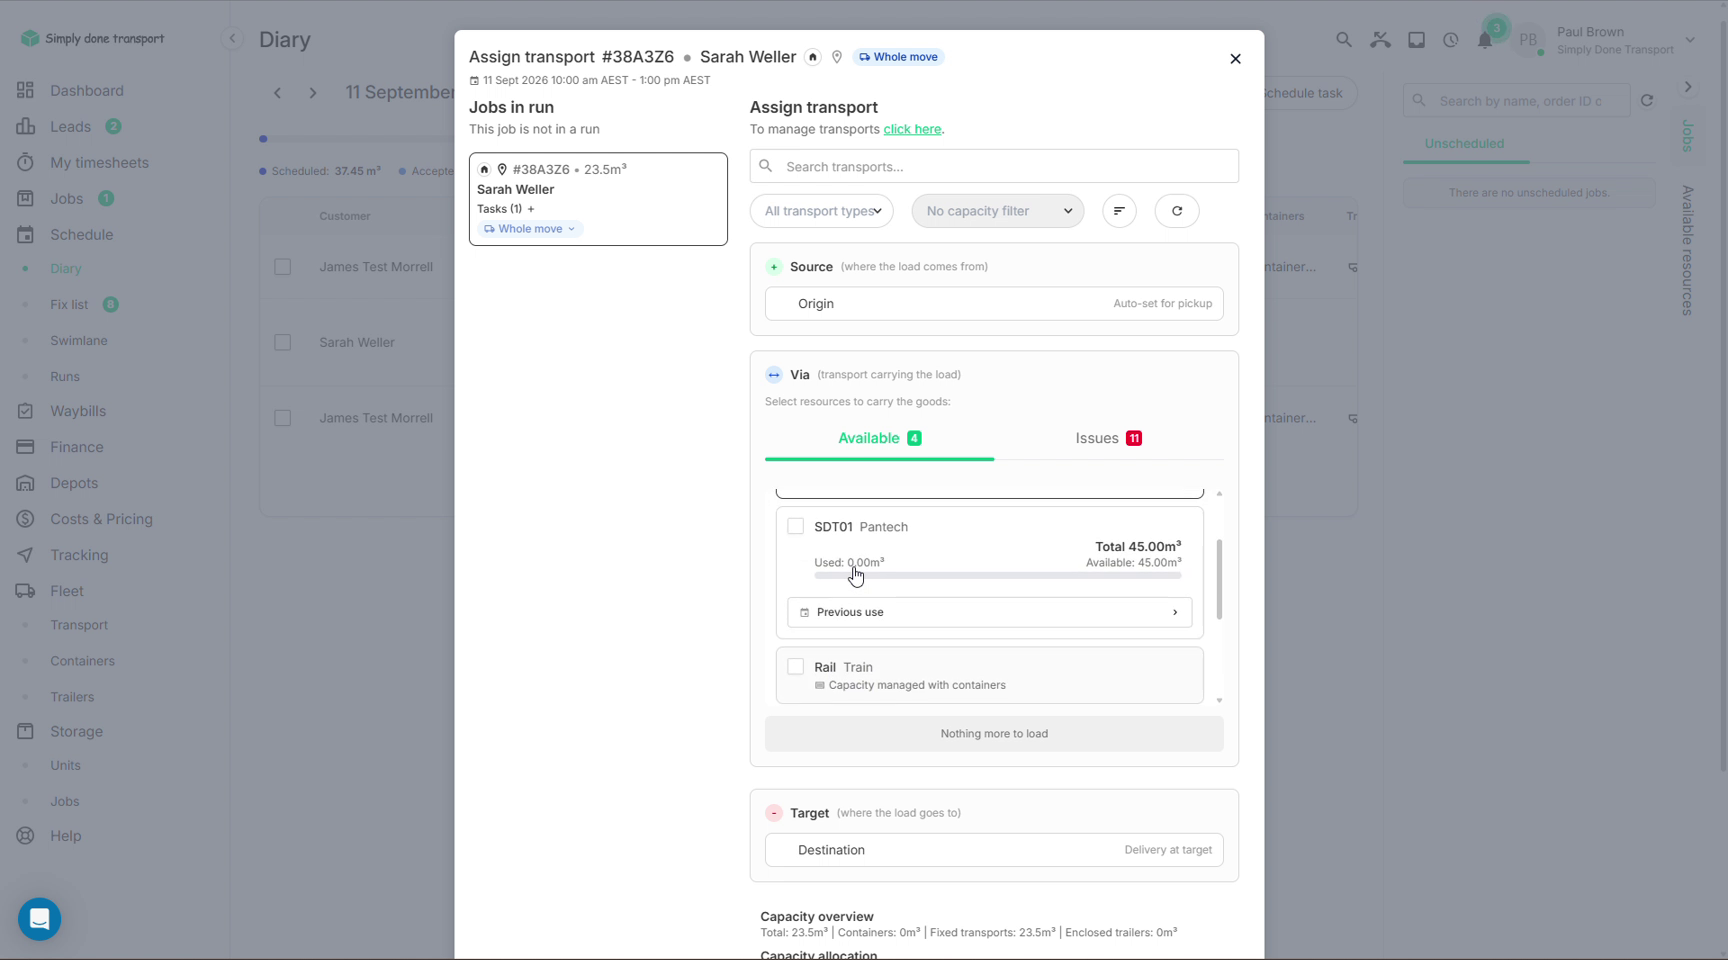
Task: Open Dashboard from sidebar
Action: pyautogui.click(x=87, y=90)
